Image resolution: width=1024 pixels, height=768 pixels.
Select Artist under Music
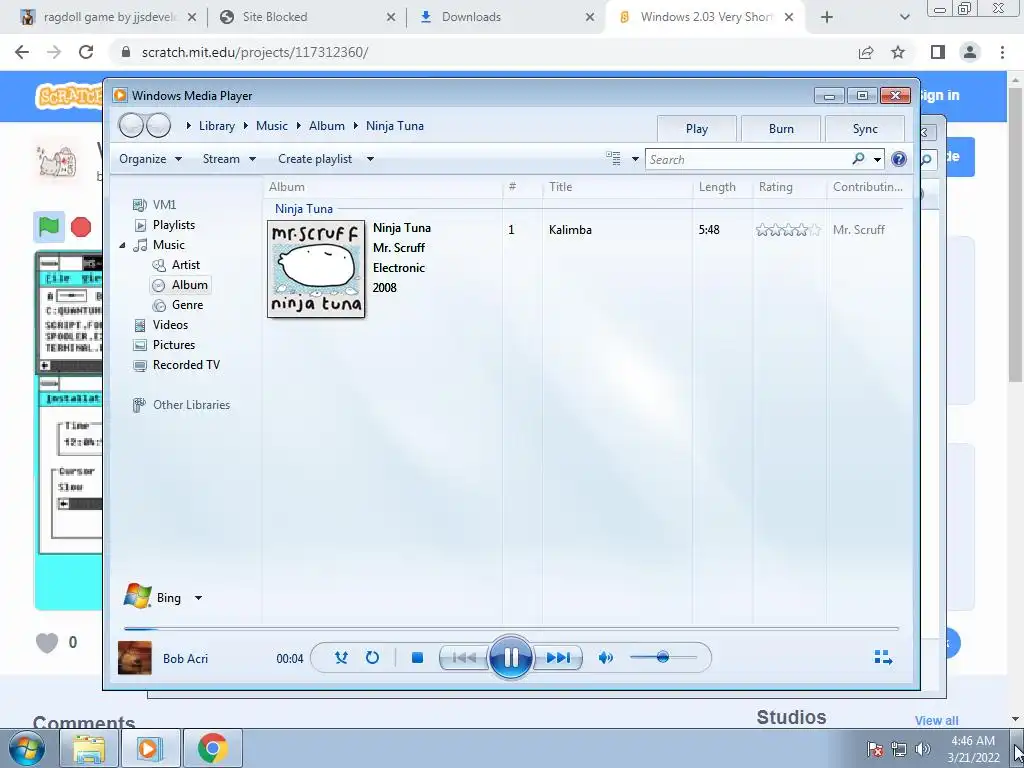(x=185, y=264)
